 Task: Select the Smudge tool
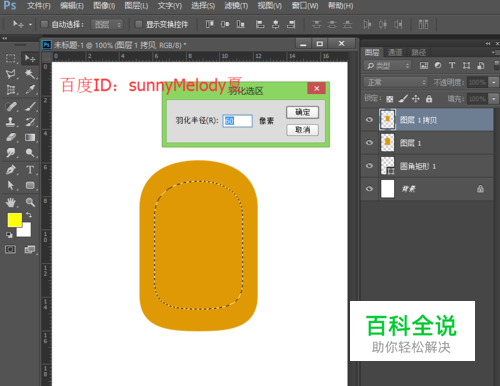pos(11,153)
